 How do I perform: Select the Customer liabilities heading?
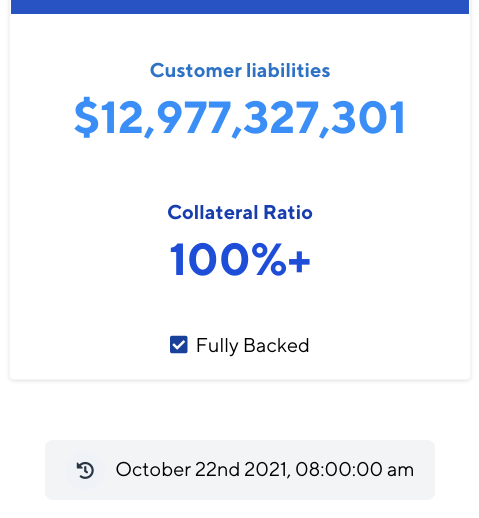(240, 70)
